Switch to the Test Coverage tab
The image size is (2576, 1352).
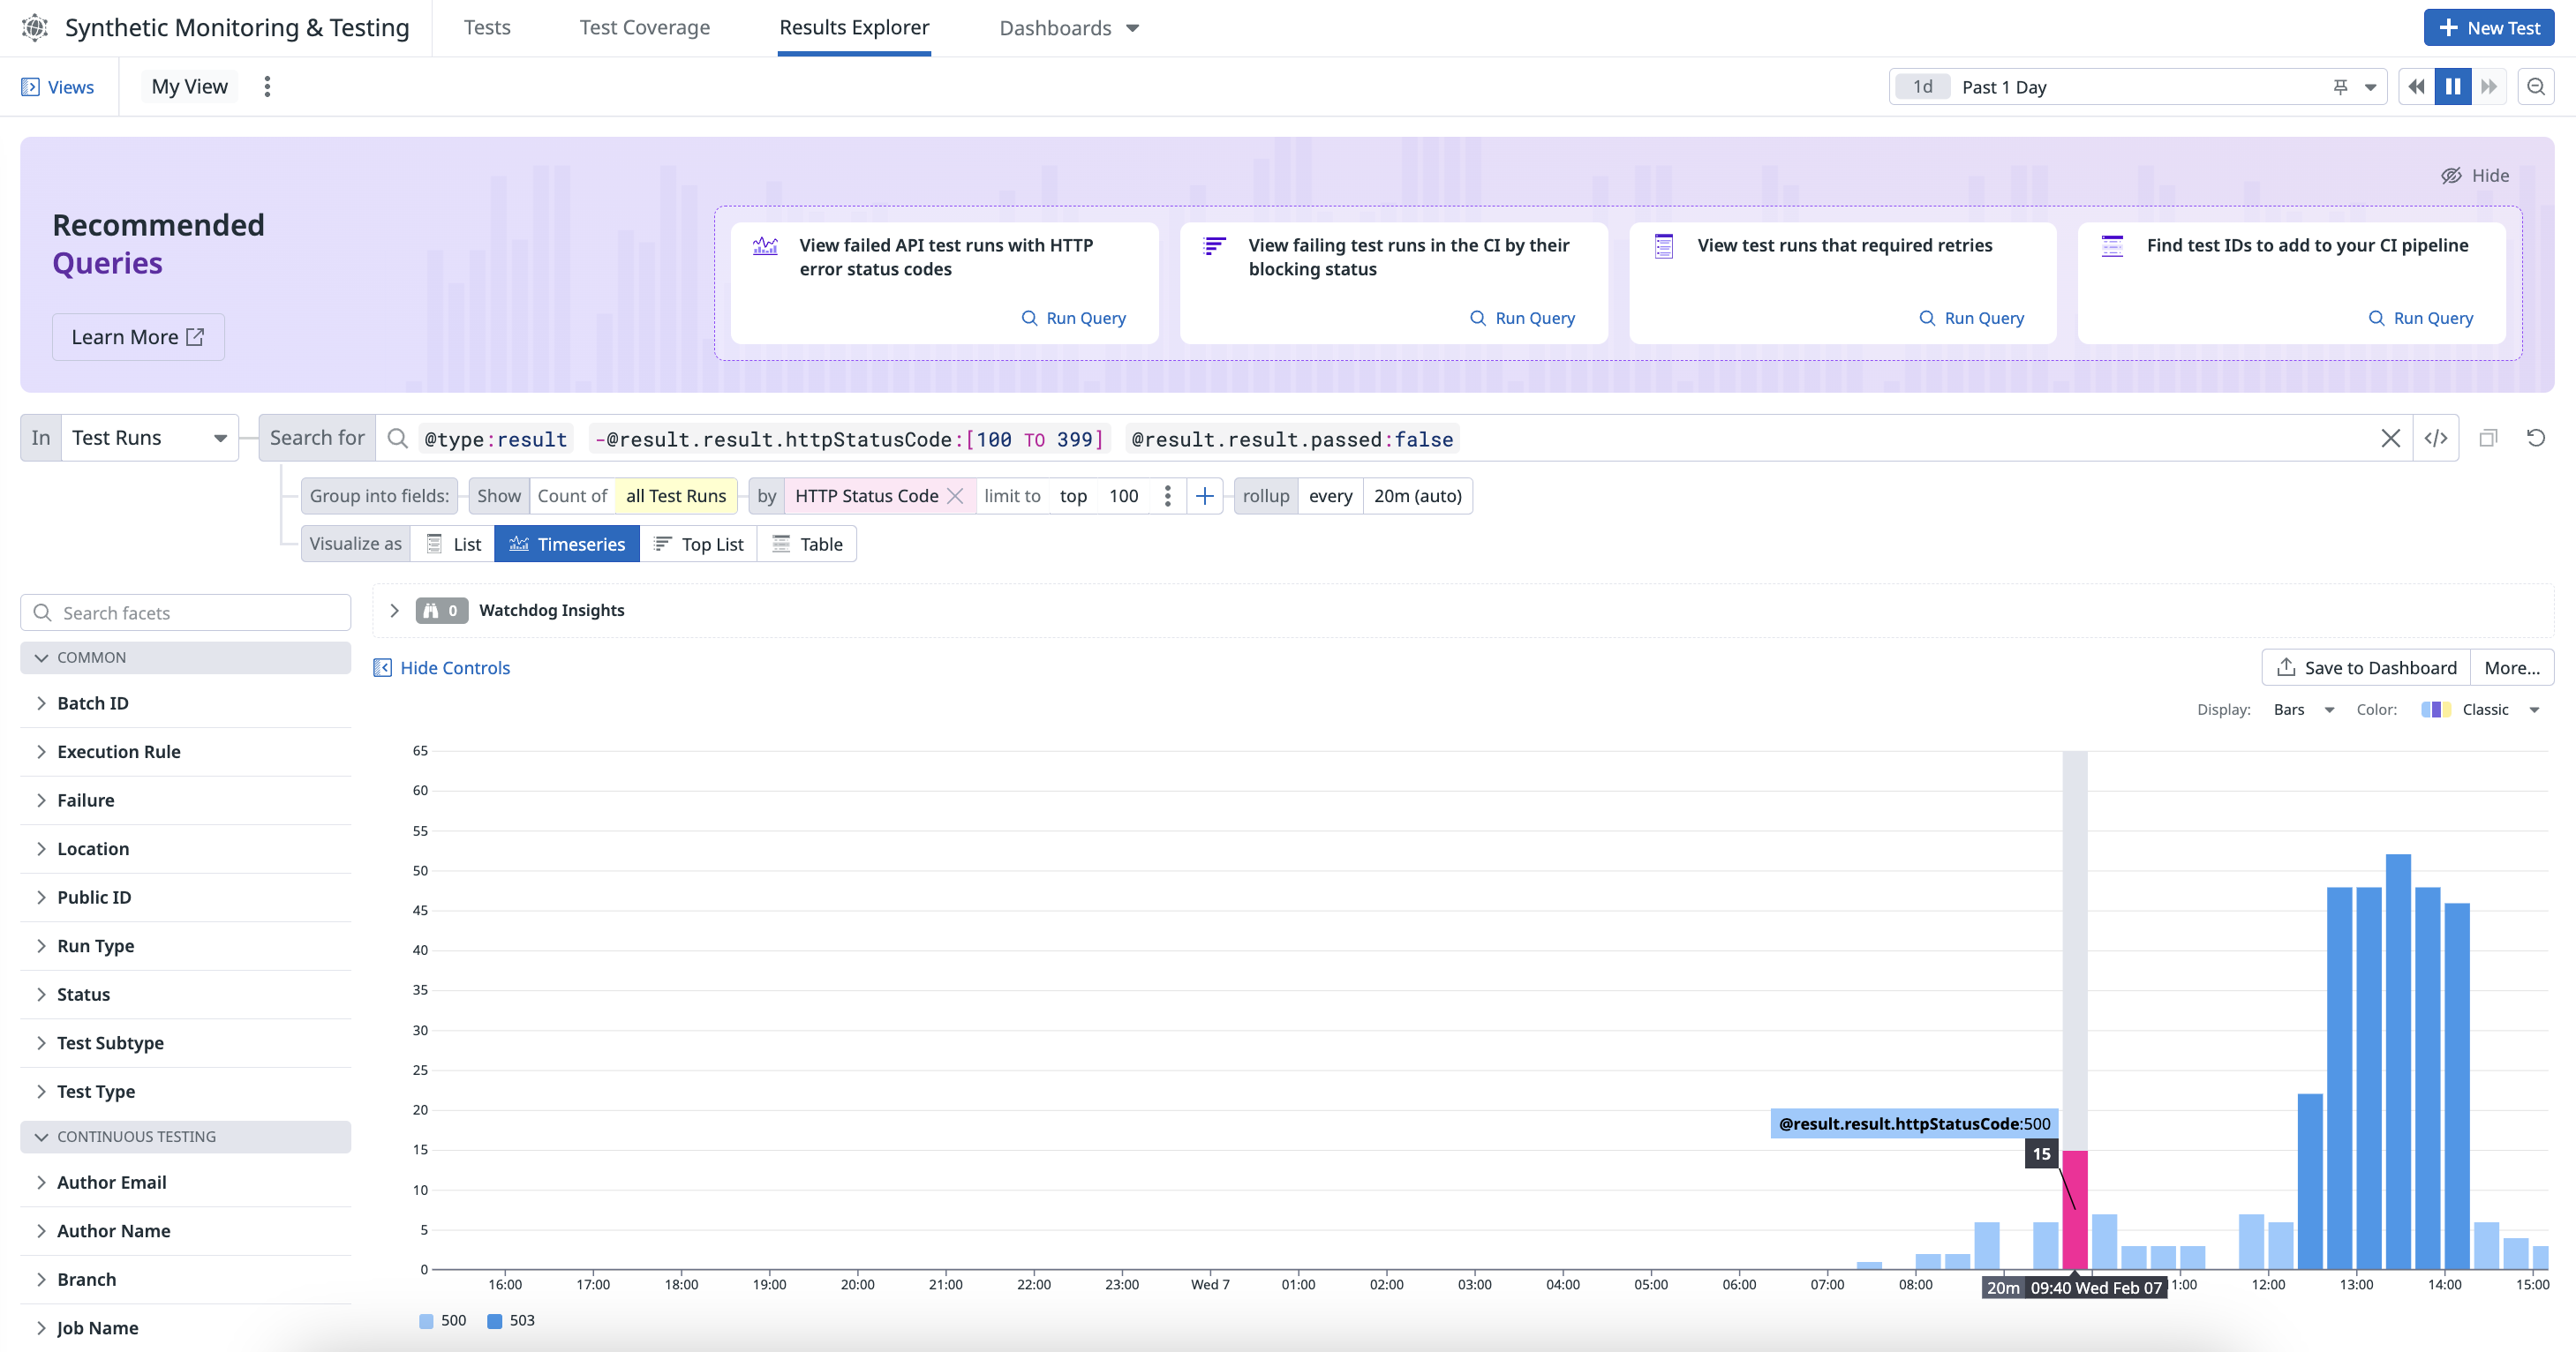point(644,27)
